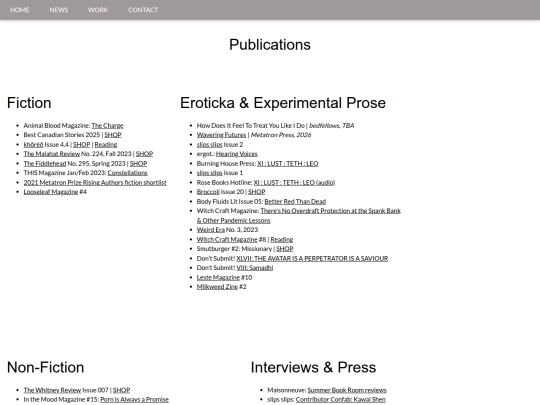Open the Wavering Futures link
This screenshot has height=405, width=540.
point(221,135)
